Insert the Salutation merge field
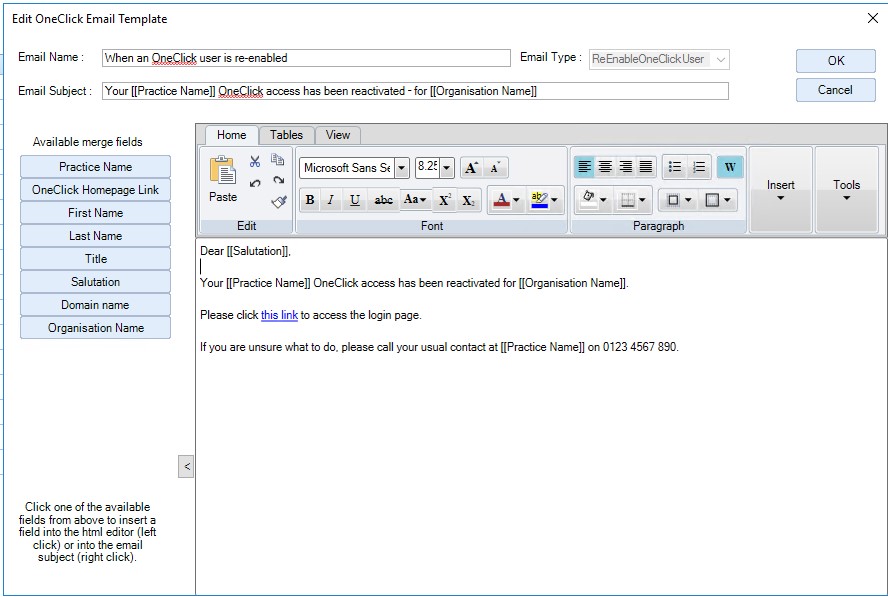Image resolution: width=888 pixels, height=597 pixels. [x=95, y=282]
